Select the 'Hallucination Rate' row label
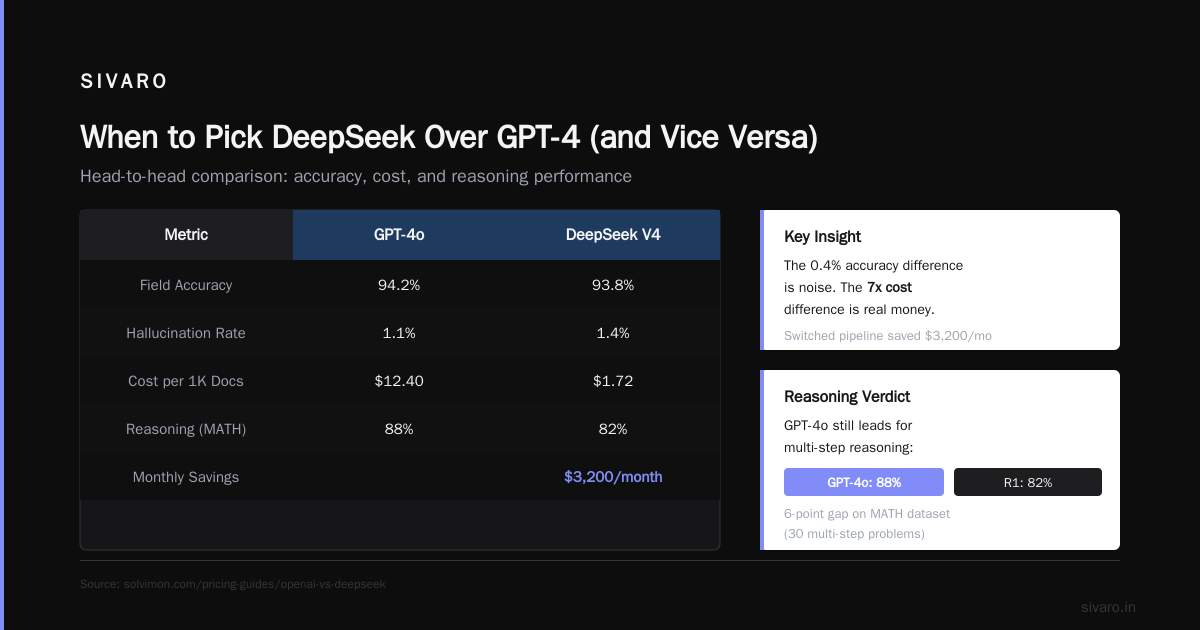Image resolution: width=1200 pixels, height=630 pixels. 186,333
